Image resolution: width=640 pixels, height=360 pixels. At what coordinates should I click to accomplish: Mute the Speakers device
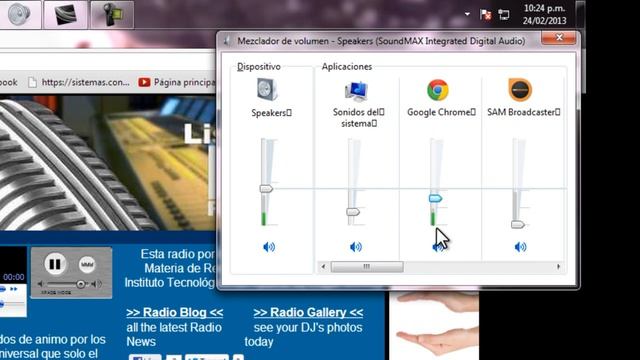(x=269, y=247)
